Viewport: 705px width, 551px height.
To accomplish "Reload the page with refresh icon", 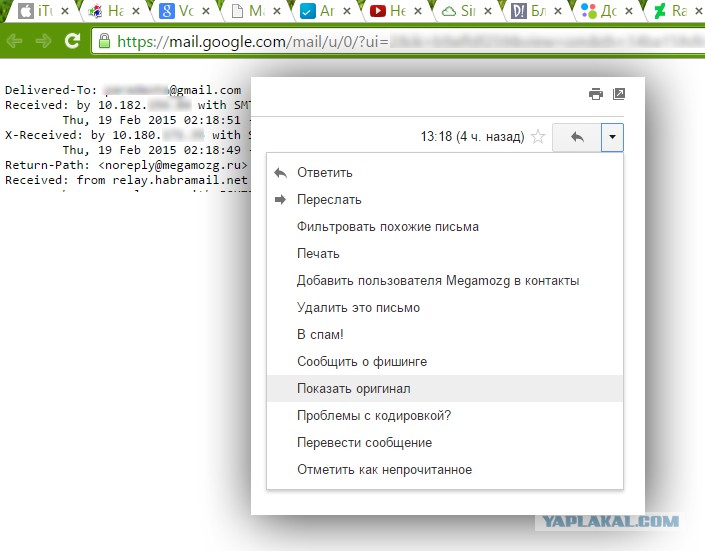I will coord(72,41).
